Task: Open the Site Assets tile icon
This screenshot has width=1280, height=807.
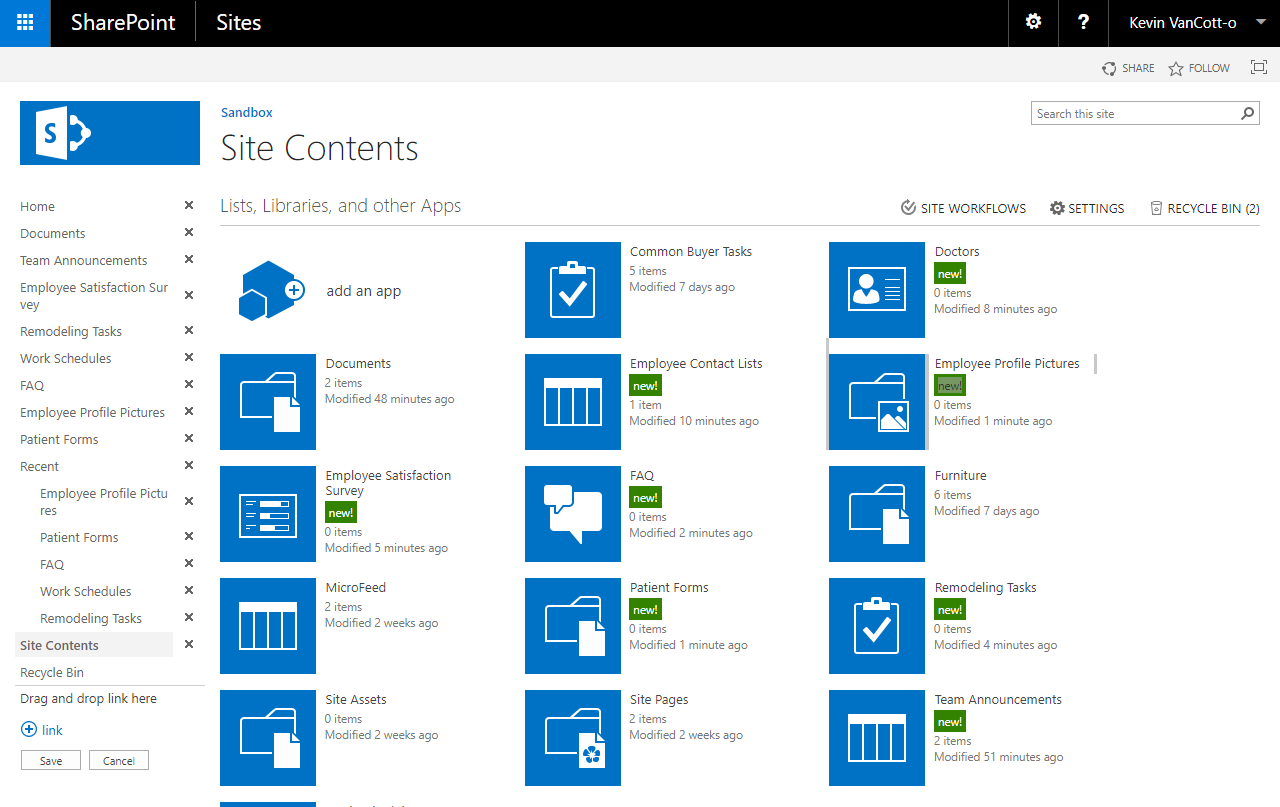Action: [x=268, y=738]
